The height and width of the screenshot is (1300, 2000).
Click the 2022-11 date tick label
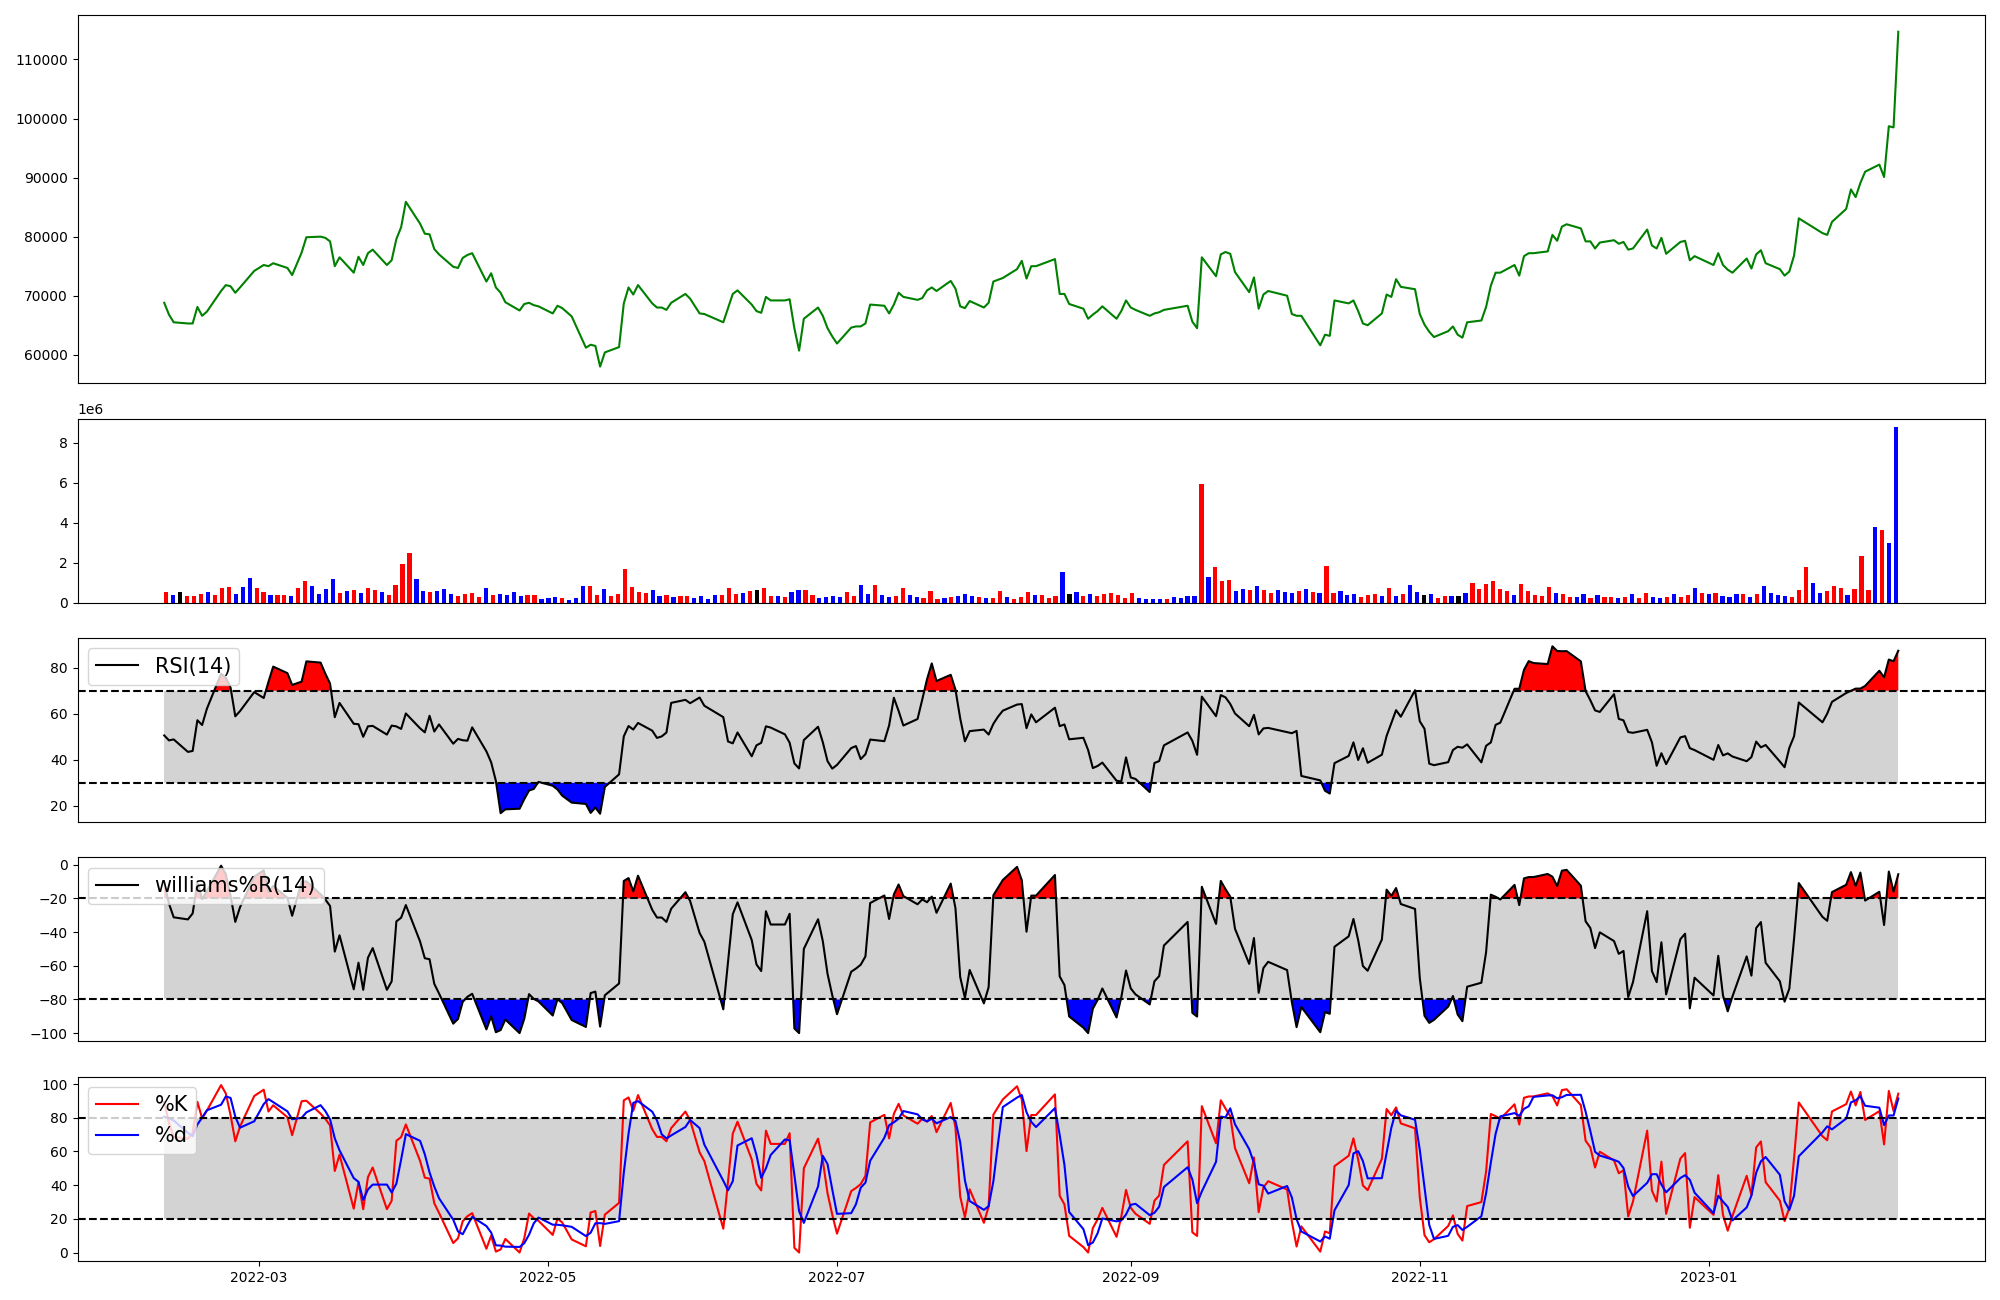[1419, 1277]
